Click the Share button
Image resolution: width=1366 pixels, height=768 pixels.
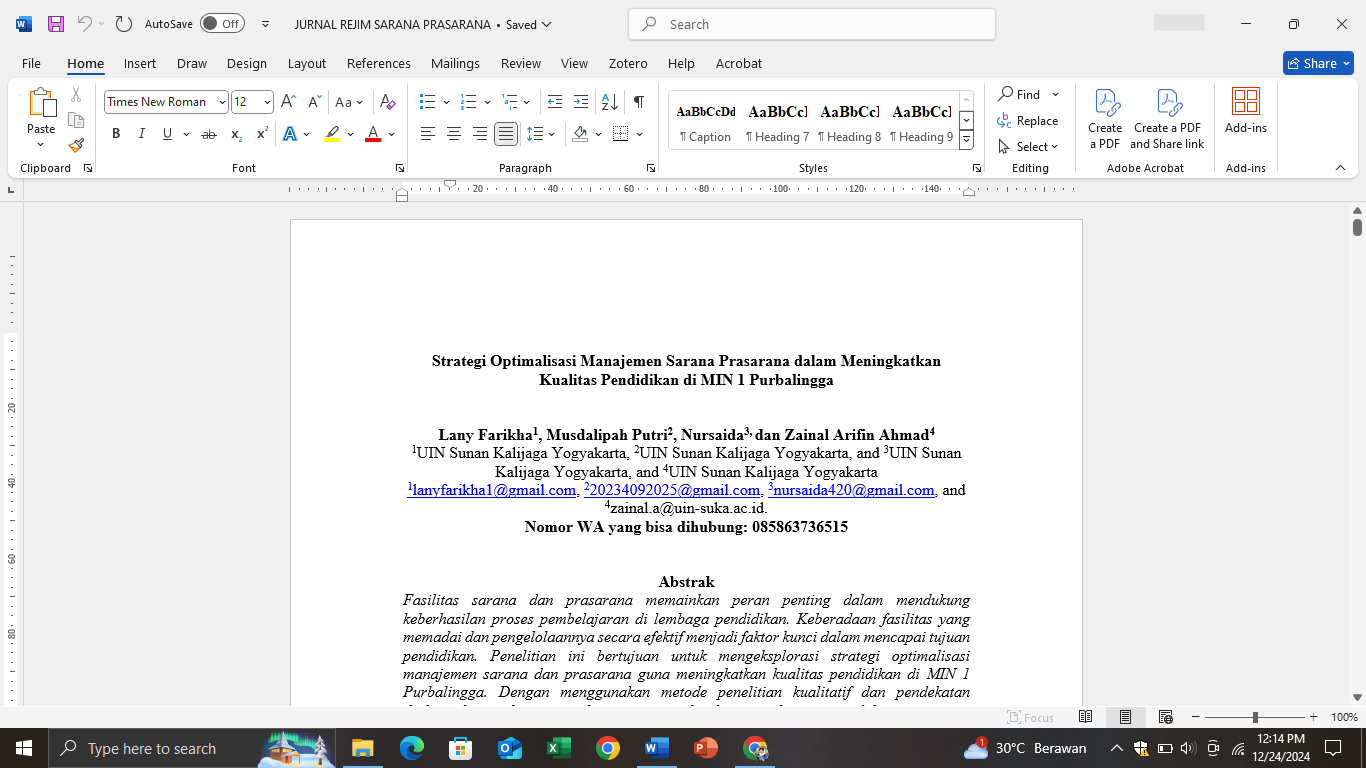[x=1318, y=63]
